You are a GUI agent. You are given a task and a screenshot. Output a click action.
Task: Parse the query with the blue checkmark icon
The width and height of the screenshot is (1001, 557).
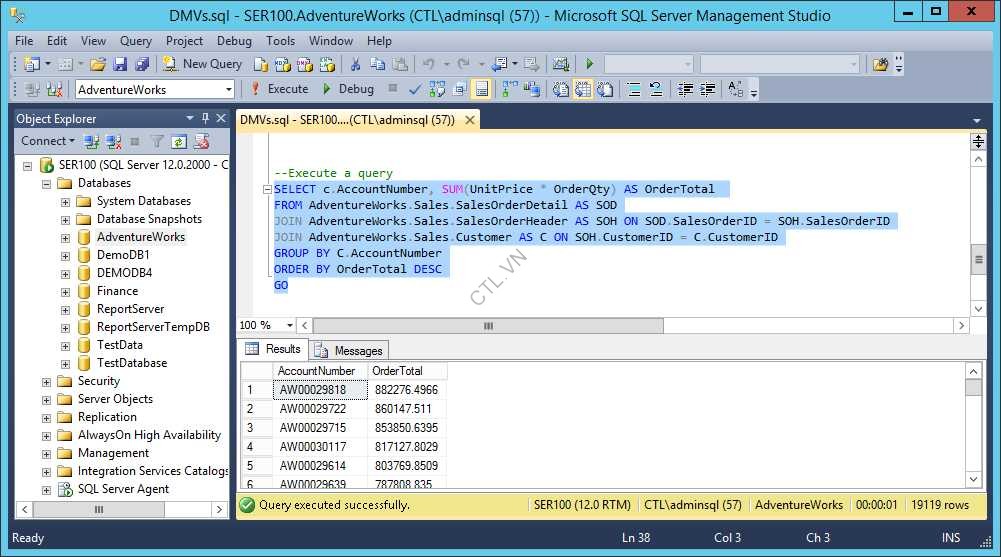[415, 89]
